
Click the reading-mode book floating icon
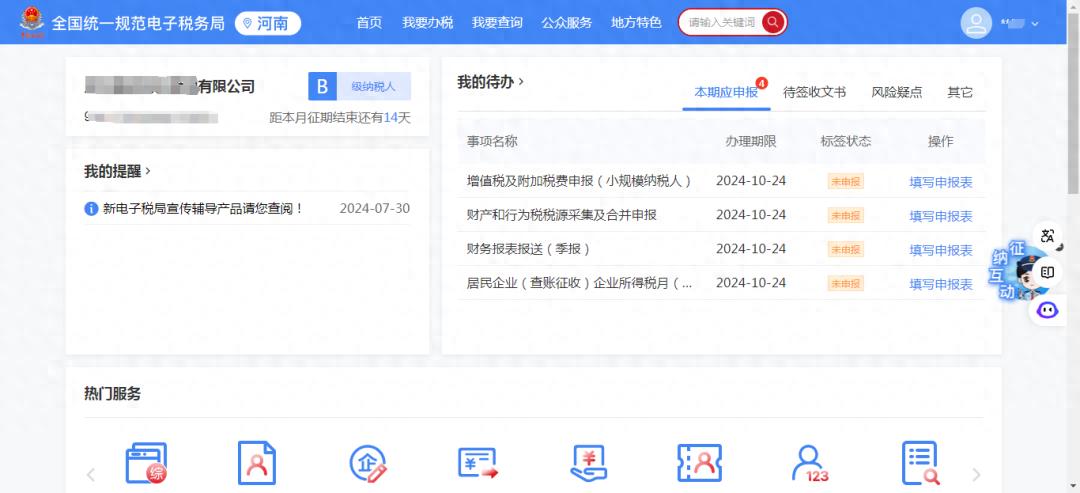[1048, 273]
